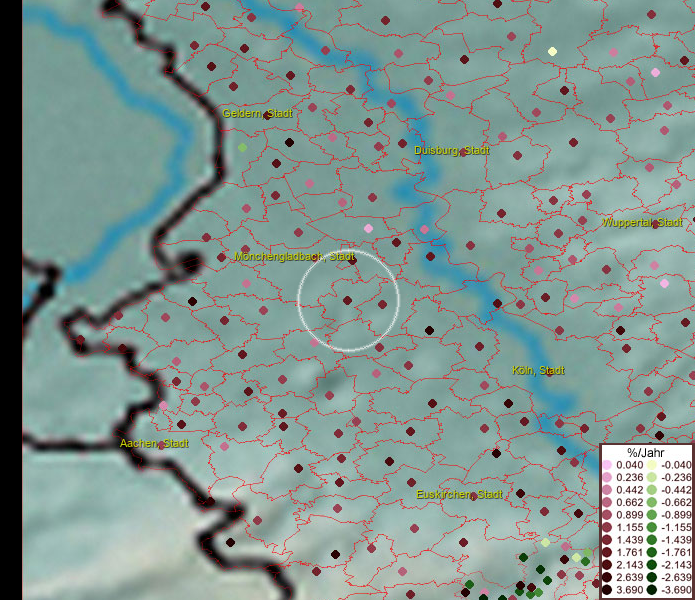Click the -3.690 darkest green swatch
Screen dimensions: 695x600
[x=652, y=590]
